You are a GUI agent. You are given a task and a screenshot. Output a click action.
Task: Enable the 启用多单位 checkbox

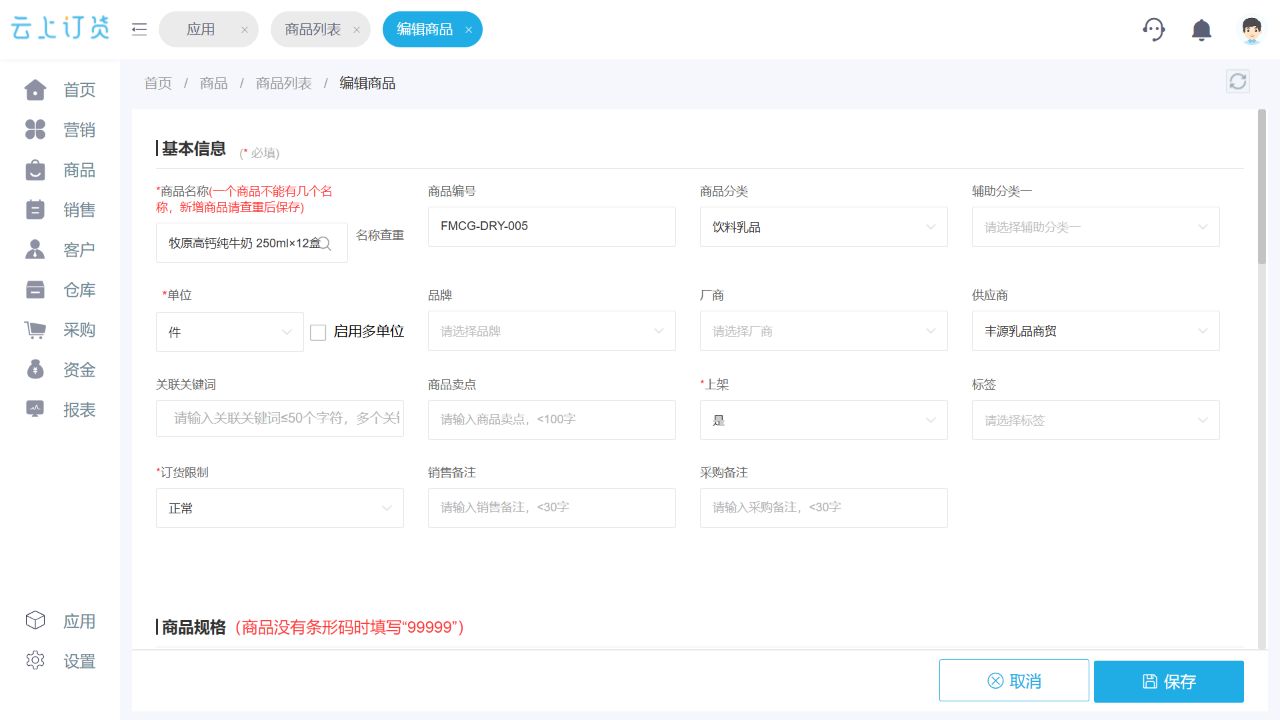coord(318,332)
